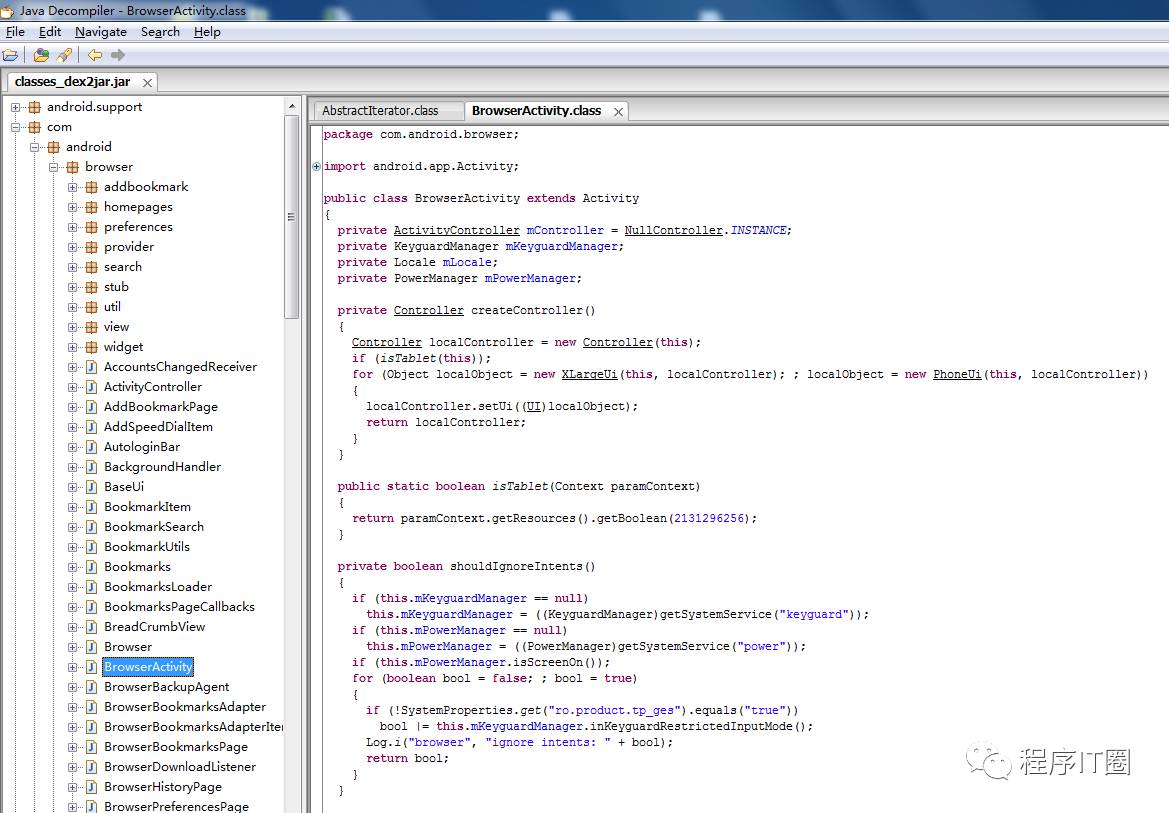Follow the NullController link in code
This screenshot has width=1169, height=813.
pos(673,230)
